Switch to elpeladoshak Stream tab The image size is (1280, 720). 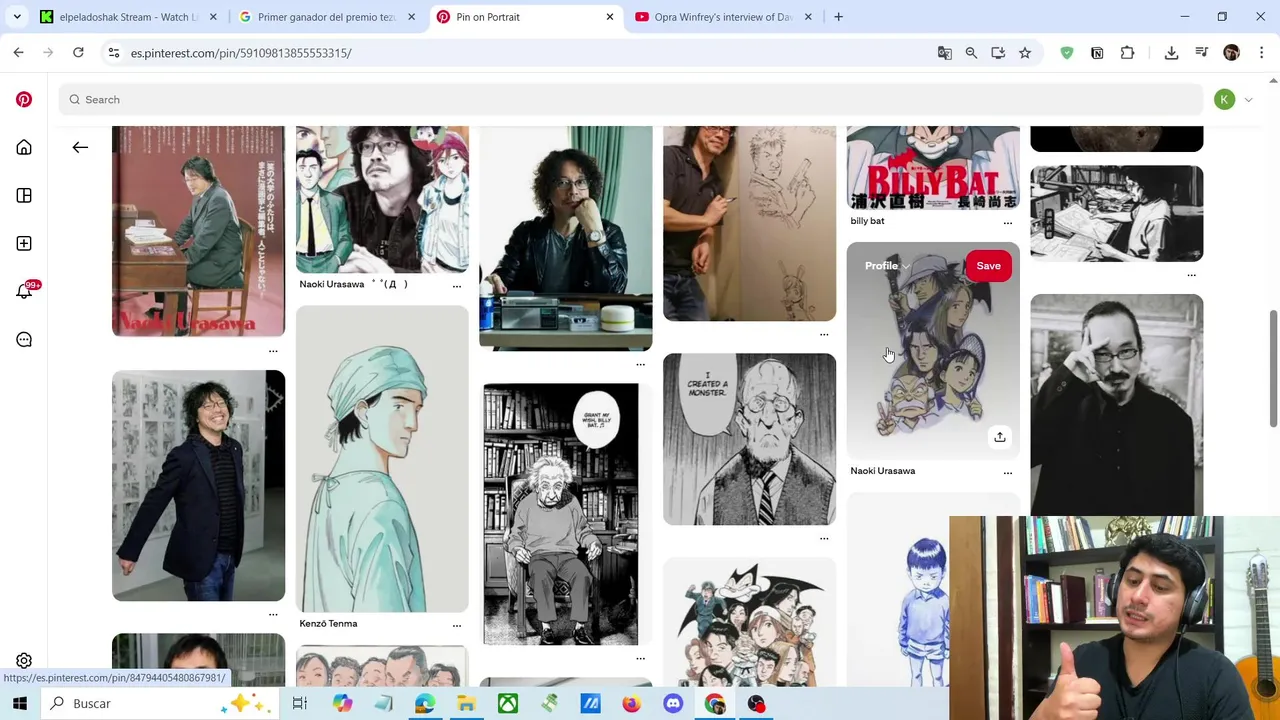tap(126, 17)
